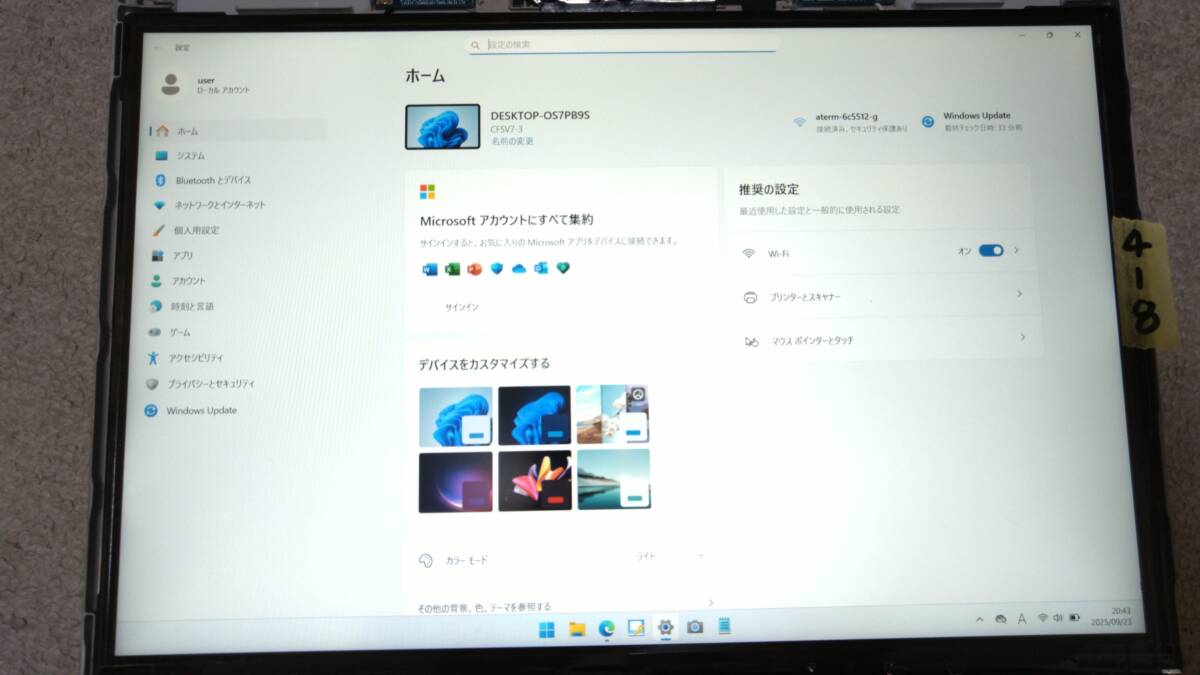
Task: Click the サインイン button
Action: click(461, 307)
